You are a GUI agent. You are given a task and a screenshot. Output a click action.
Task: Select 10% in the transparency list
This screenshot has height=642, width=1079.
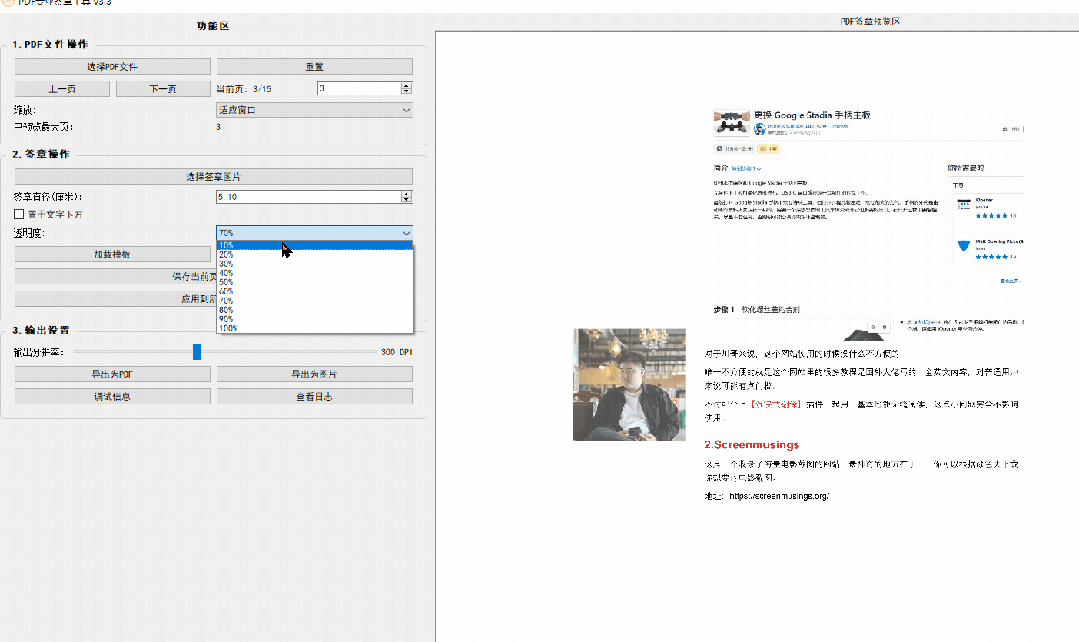227,245
